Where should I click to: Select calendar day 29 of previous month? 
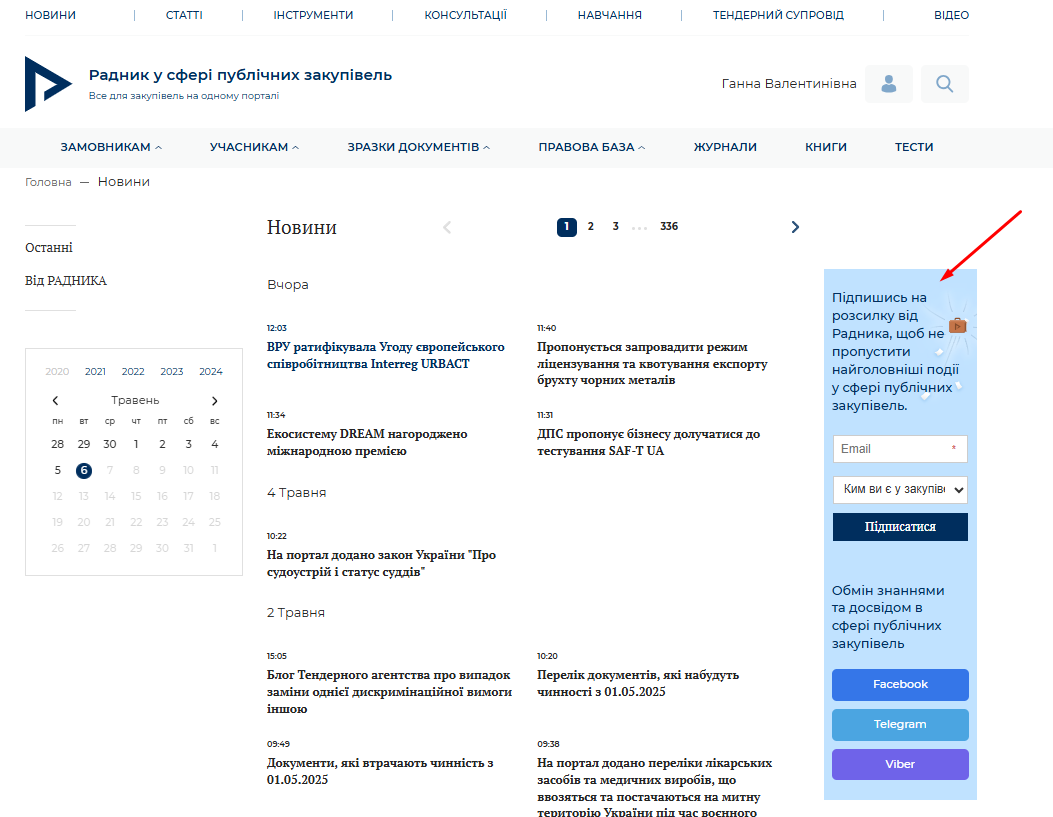84,444
